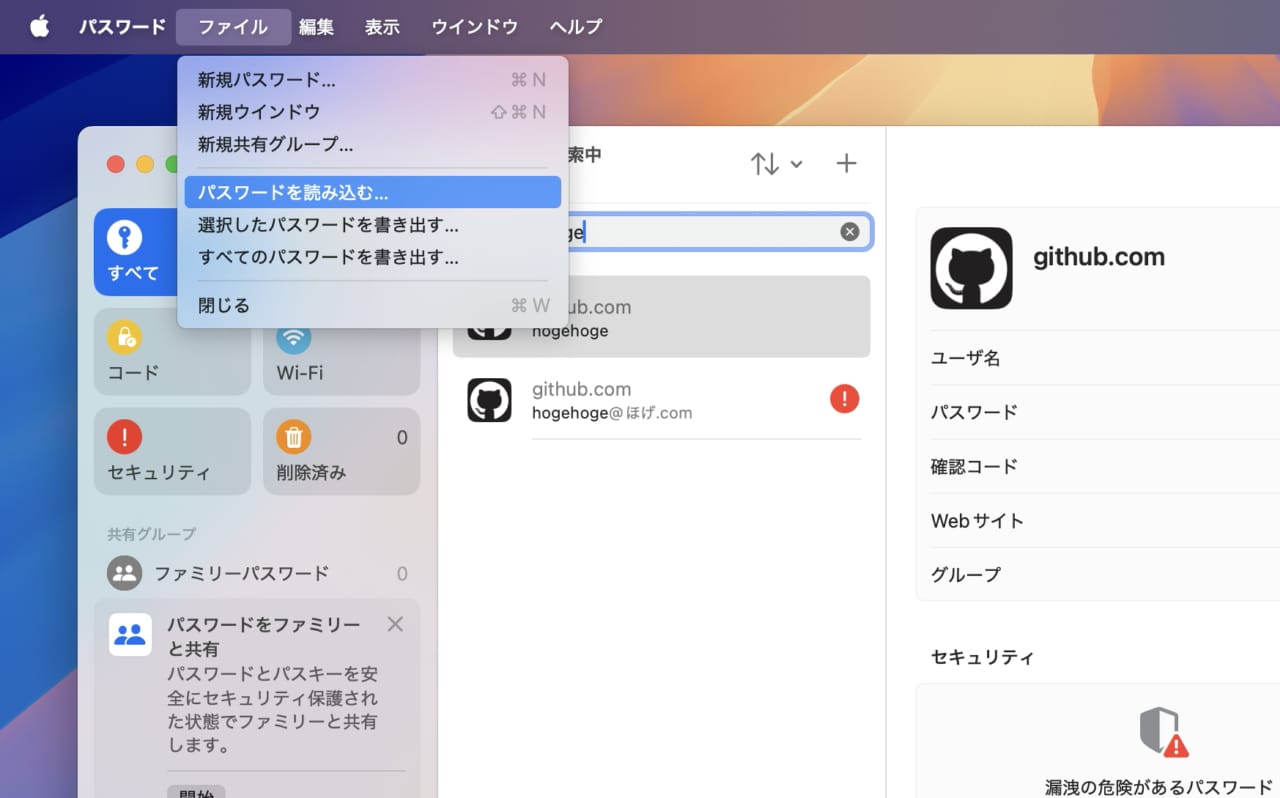Click the ファミリーパスワード group icon
This screenshot has width=1280, height=798.
point(125,573)
